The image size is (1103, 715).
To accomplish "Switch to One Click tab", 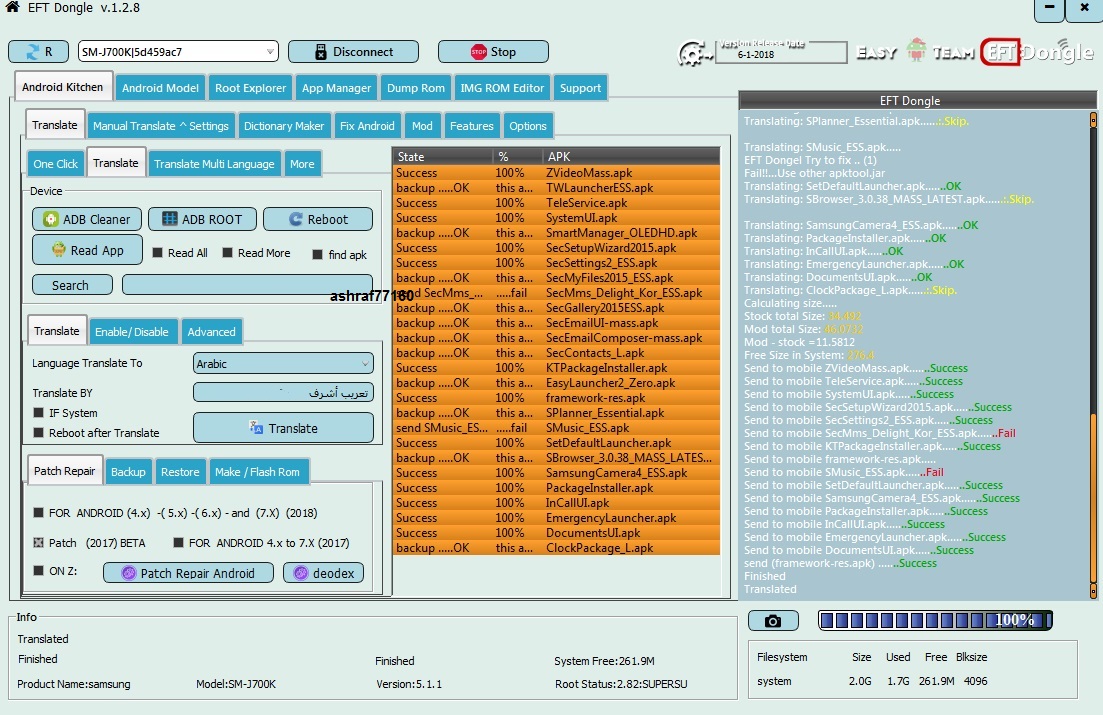I will [56, 164].
